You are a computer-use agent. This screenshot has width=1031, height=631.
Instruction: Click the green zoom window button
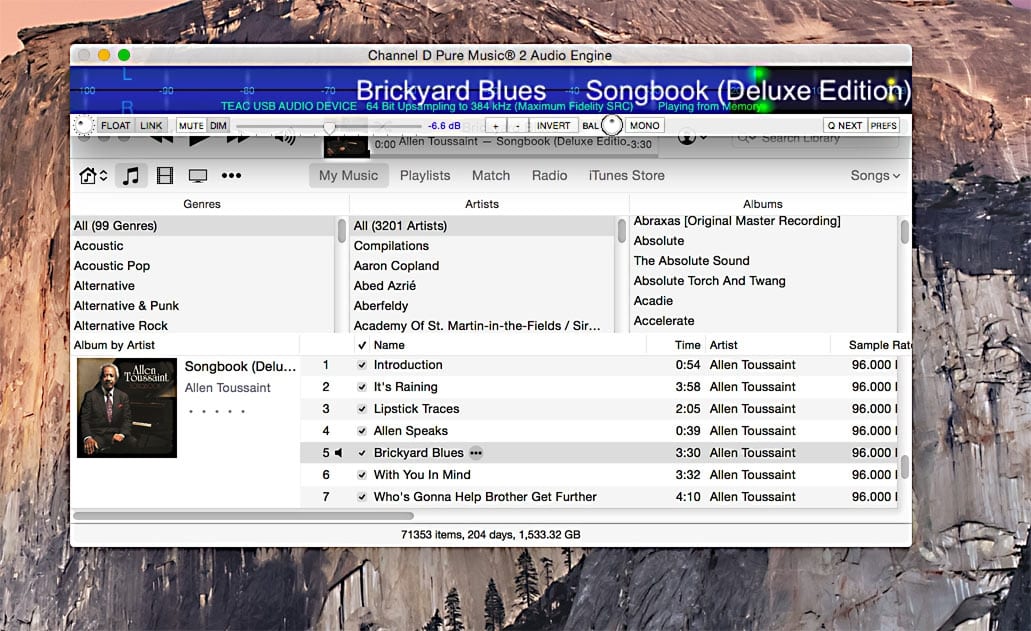pyautogui.click(x=124, y=55)
